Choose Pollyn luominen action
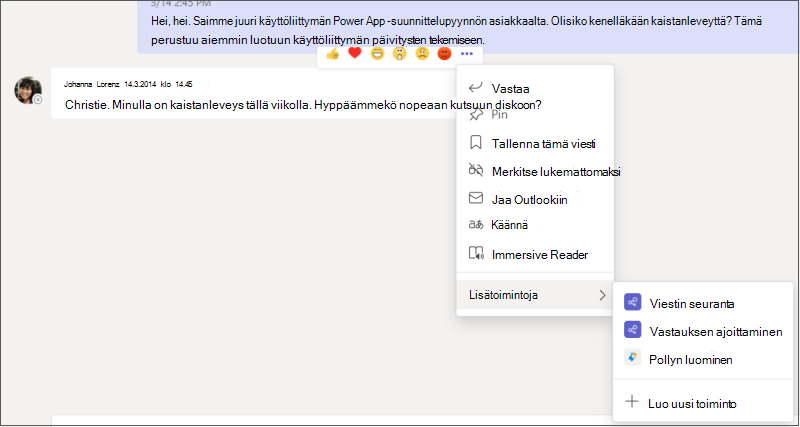Viewport: 800px width, 427px height. pos(703,359)
